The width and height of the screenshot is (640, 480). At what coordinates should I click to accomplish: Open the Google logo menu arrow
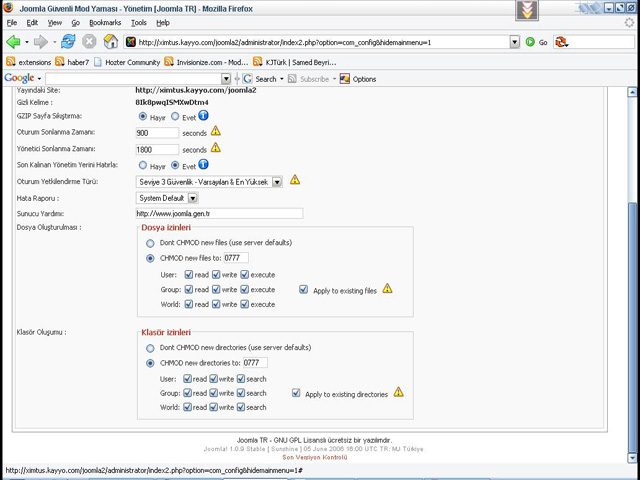click(39, 78)
